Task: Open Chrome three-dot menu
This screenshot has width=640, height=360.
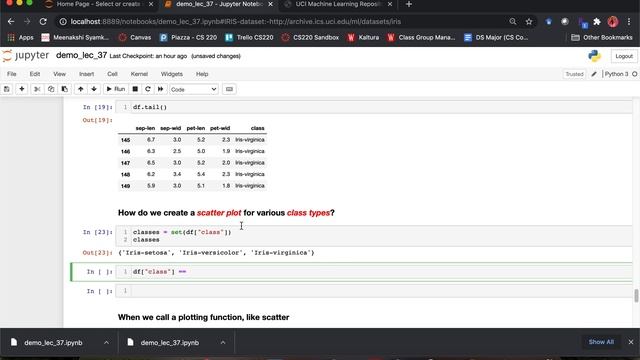Action: (x=629, y=22)
